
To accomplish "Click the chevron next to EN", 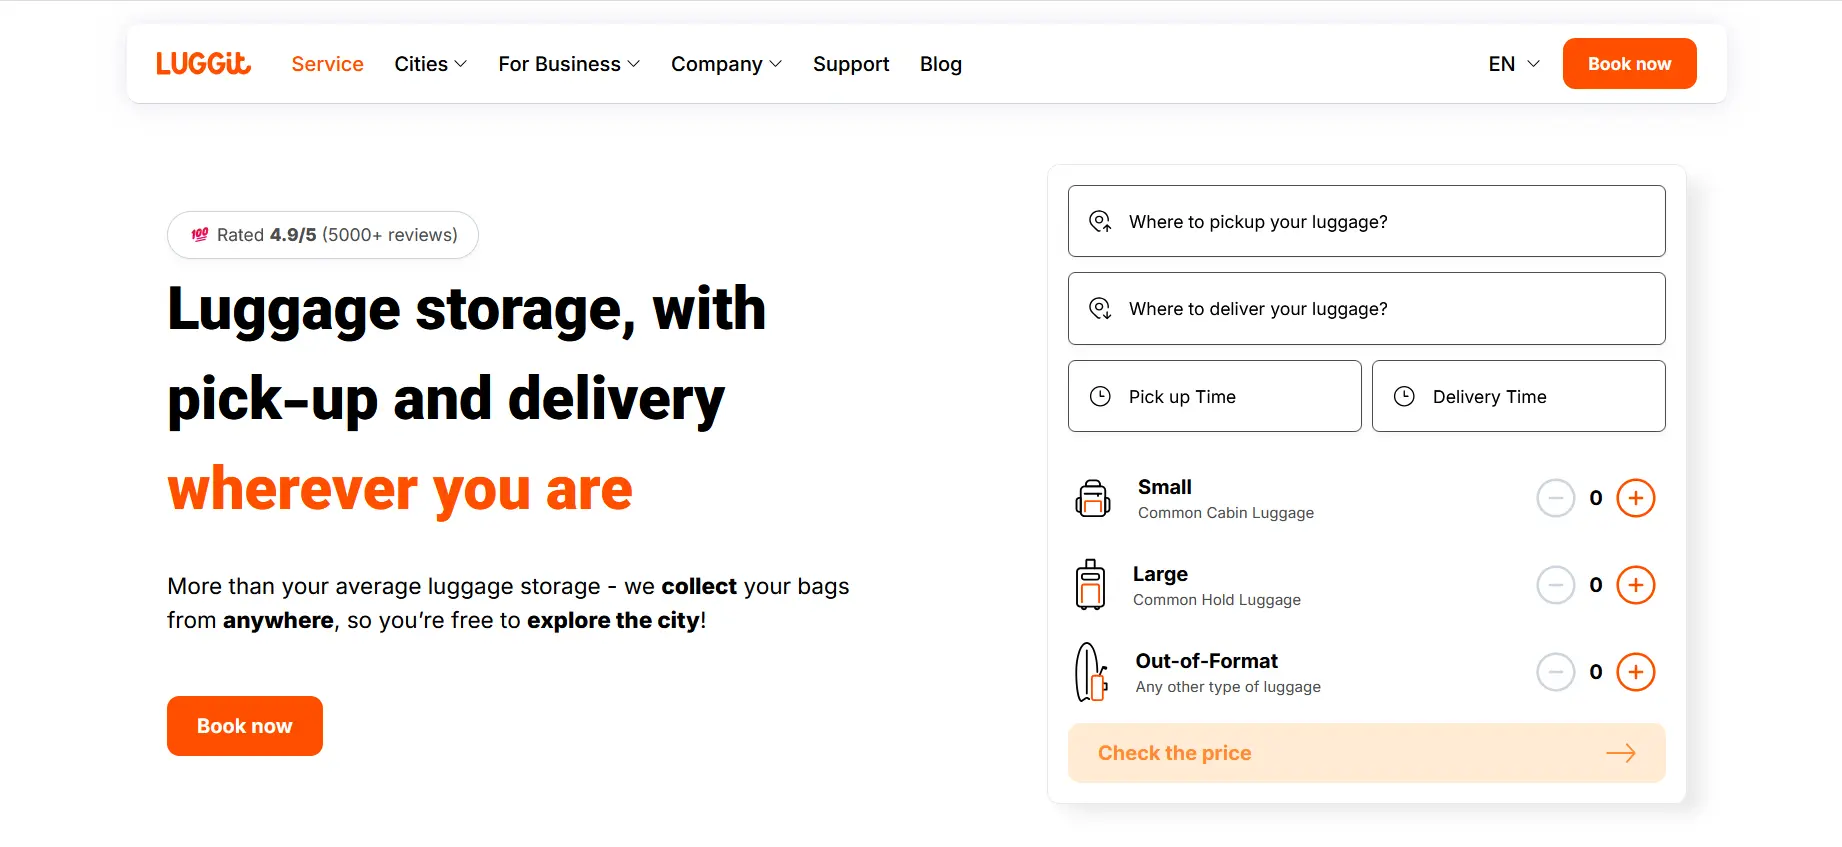I will pyautogui.click(x=1533, y=64).
